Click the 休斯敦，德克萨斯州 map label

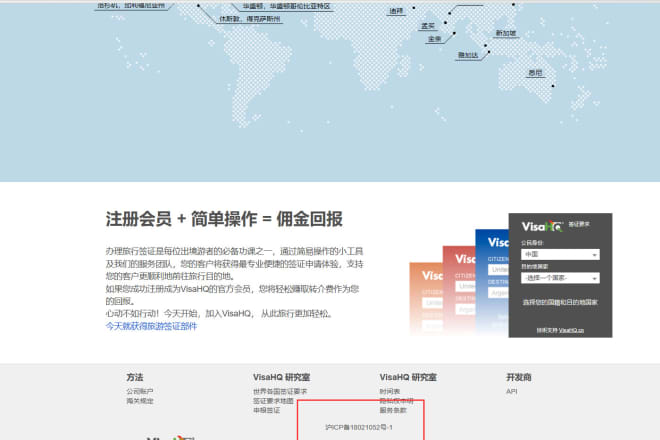250,19
